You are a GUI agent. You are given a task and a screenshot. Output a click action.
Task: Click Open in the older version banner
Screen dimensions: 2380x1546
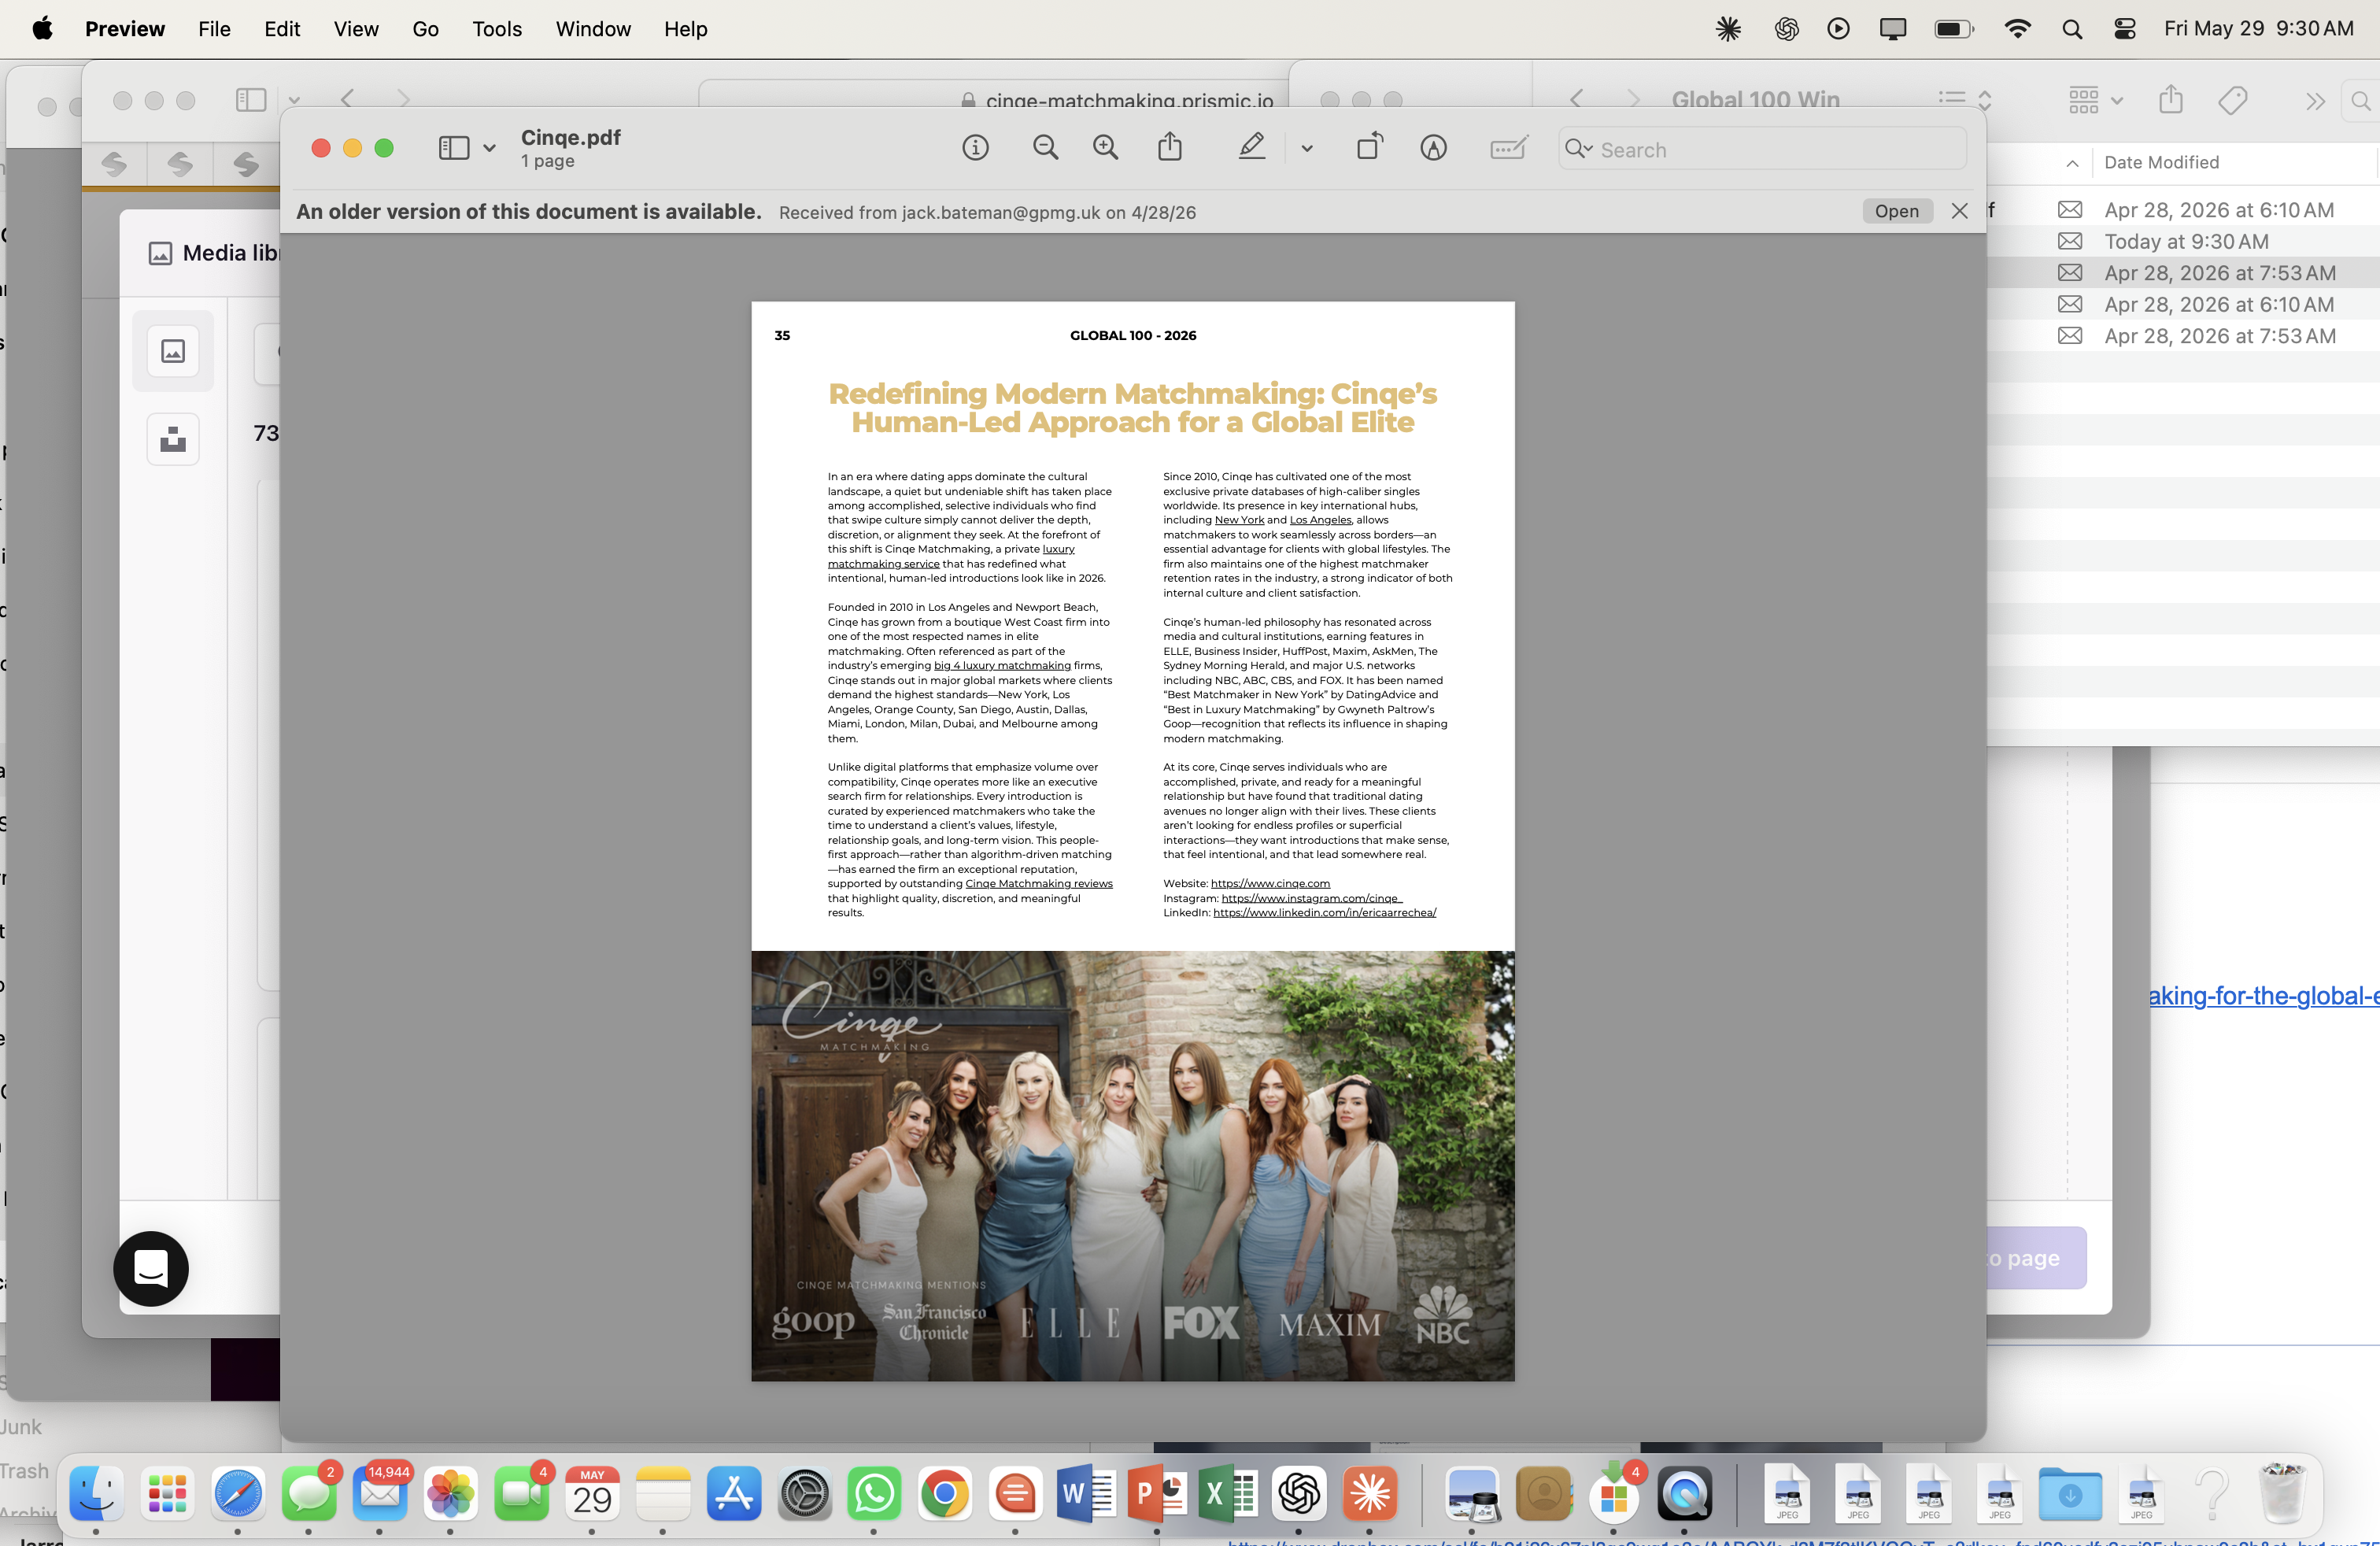1896,211
